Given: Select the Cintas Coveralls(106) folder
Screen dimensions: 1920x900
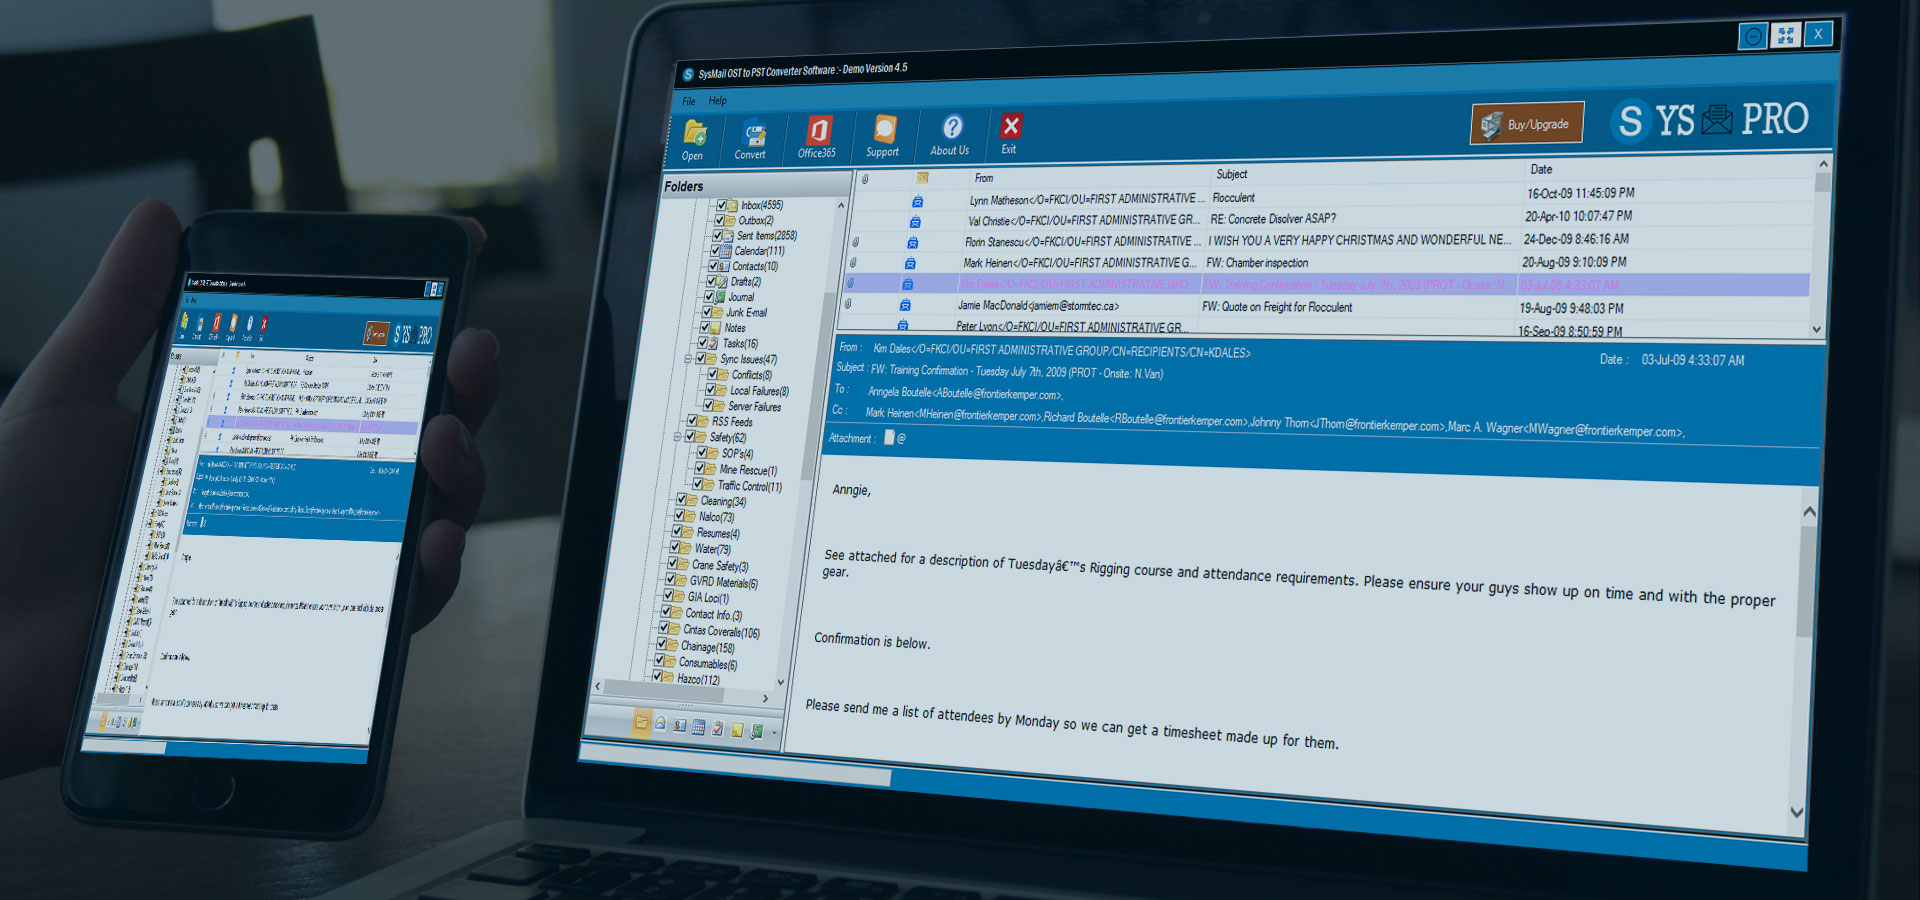Looking at the screenshot, I should [721, 631].
